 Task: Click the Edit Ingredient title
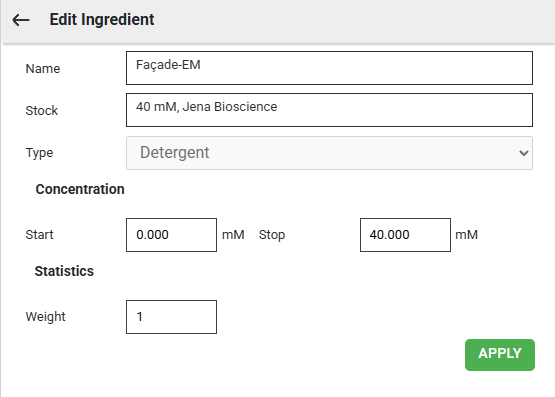102,19
